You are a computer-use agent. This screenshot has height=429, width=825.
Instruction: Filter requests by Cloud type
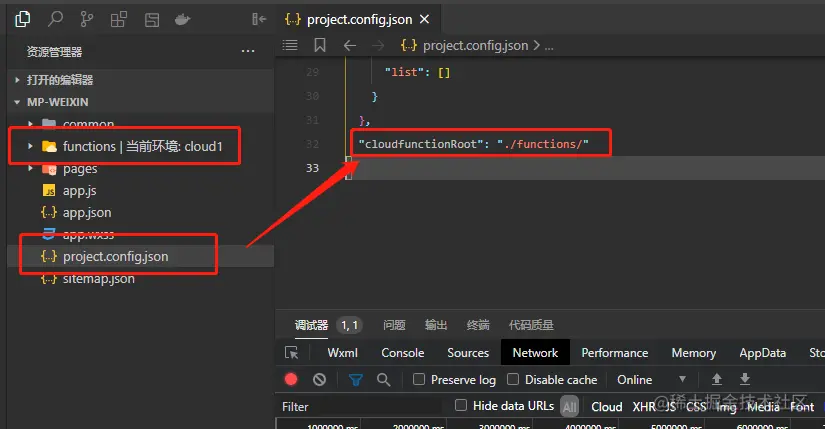click(607, 407)
